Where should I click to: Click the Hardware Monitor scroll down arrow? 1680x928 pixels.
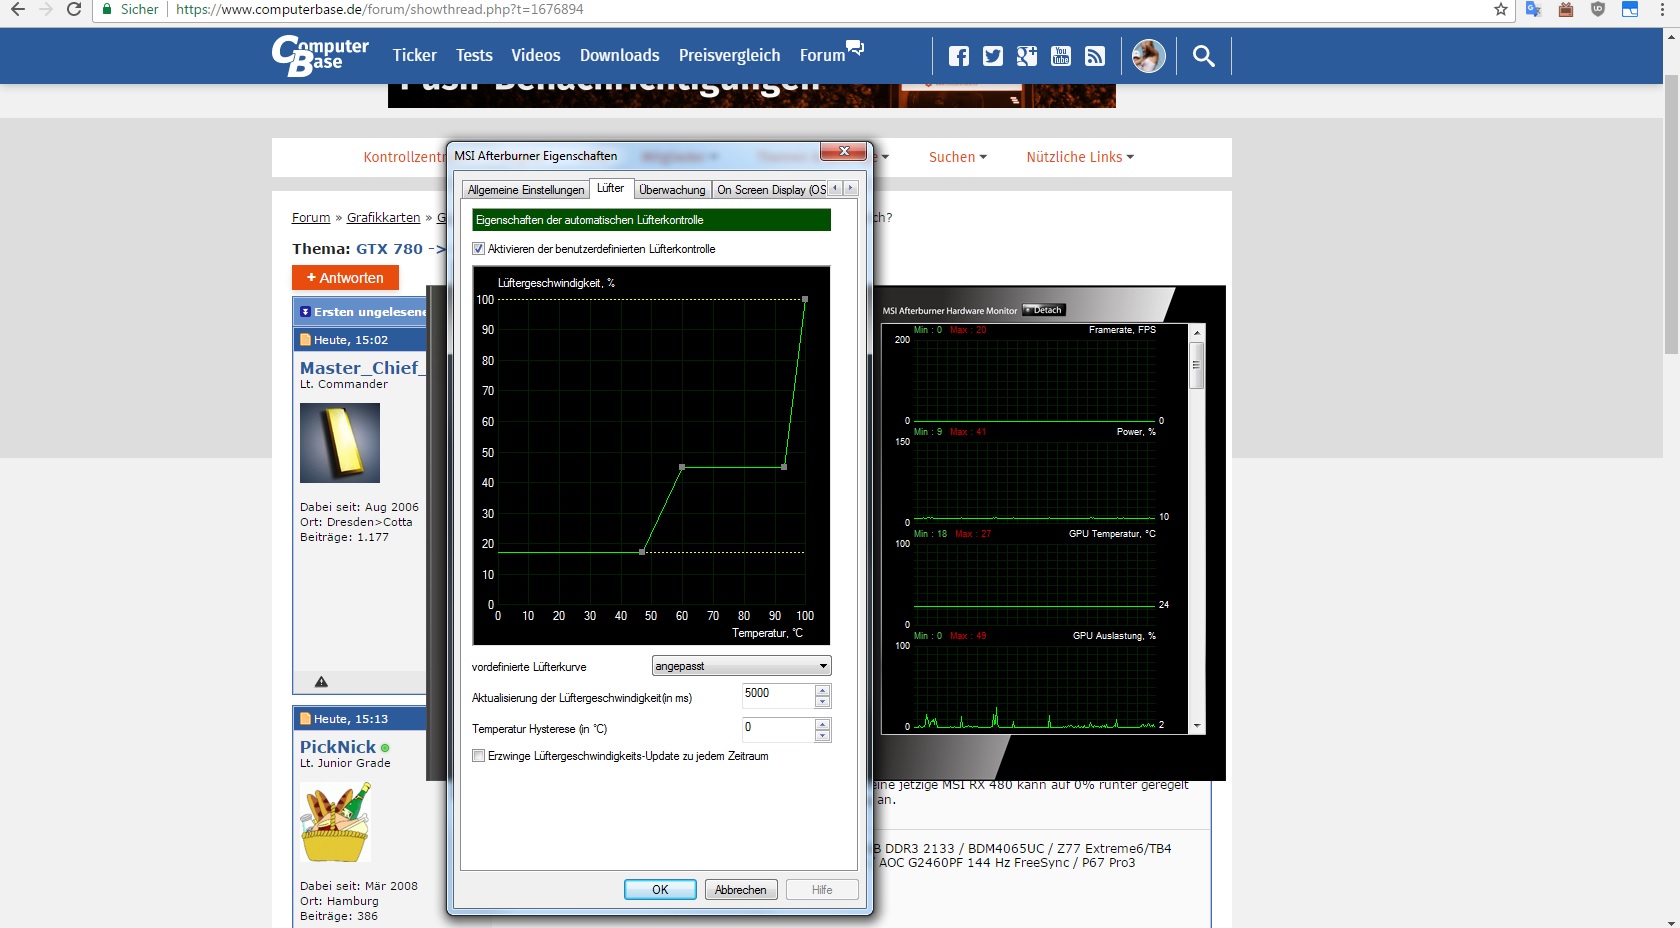tap(1196, 726)
